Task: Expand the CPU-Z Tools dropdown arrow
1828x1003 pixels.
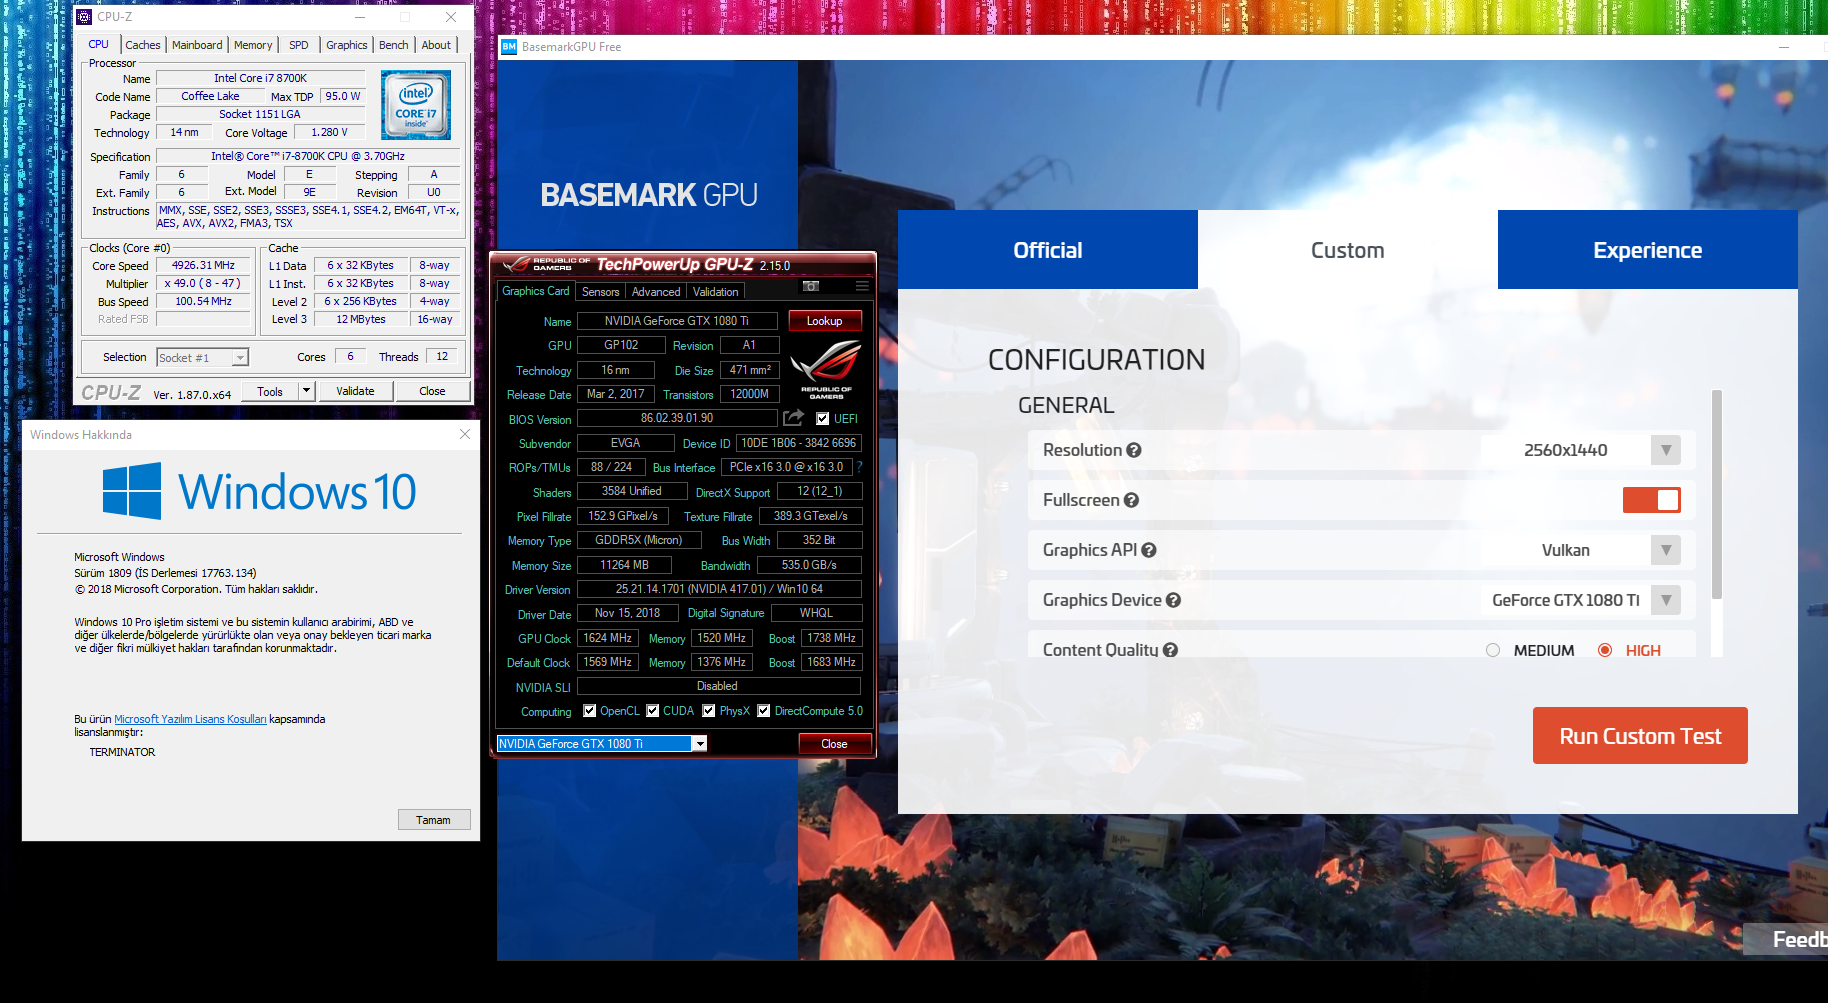Action: [306, 391]
